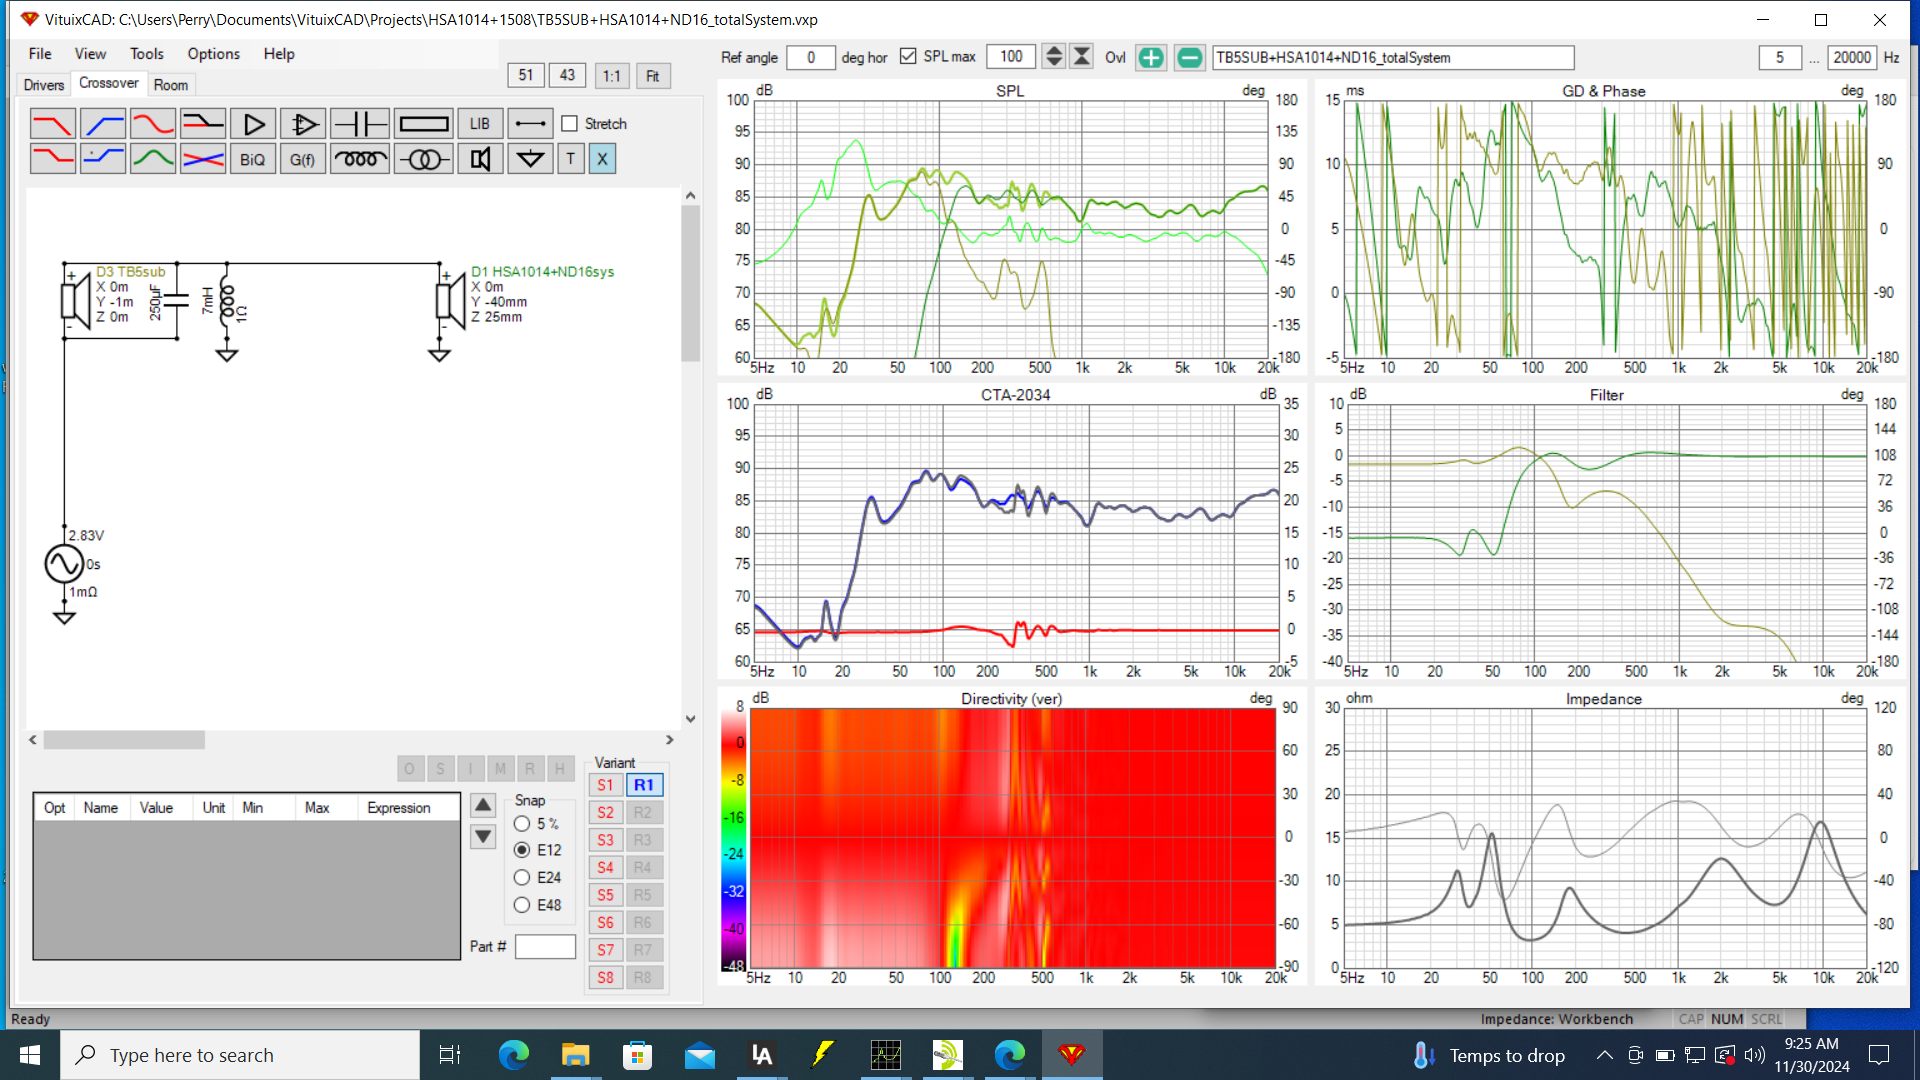
Task: Switch to the Drivers tab
Action: pos(44,85)
